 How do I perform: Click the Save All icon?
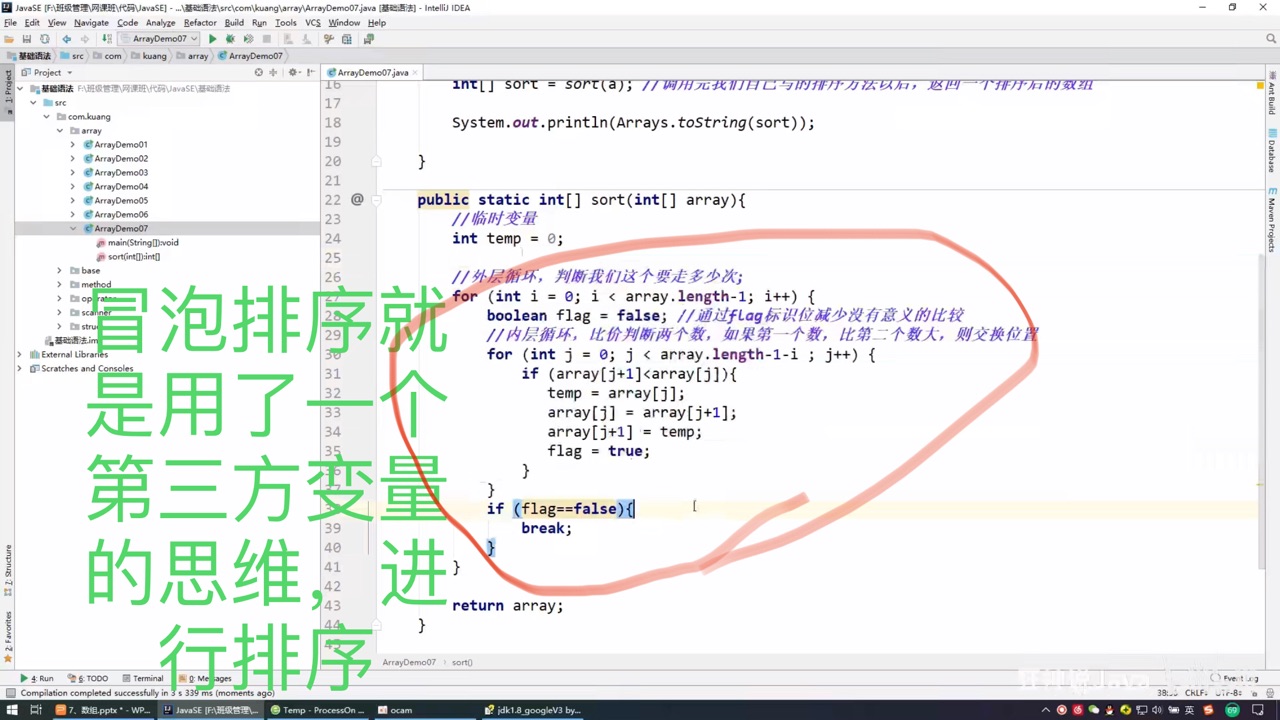(x=26, y=38)
